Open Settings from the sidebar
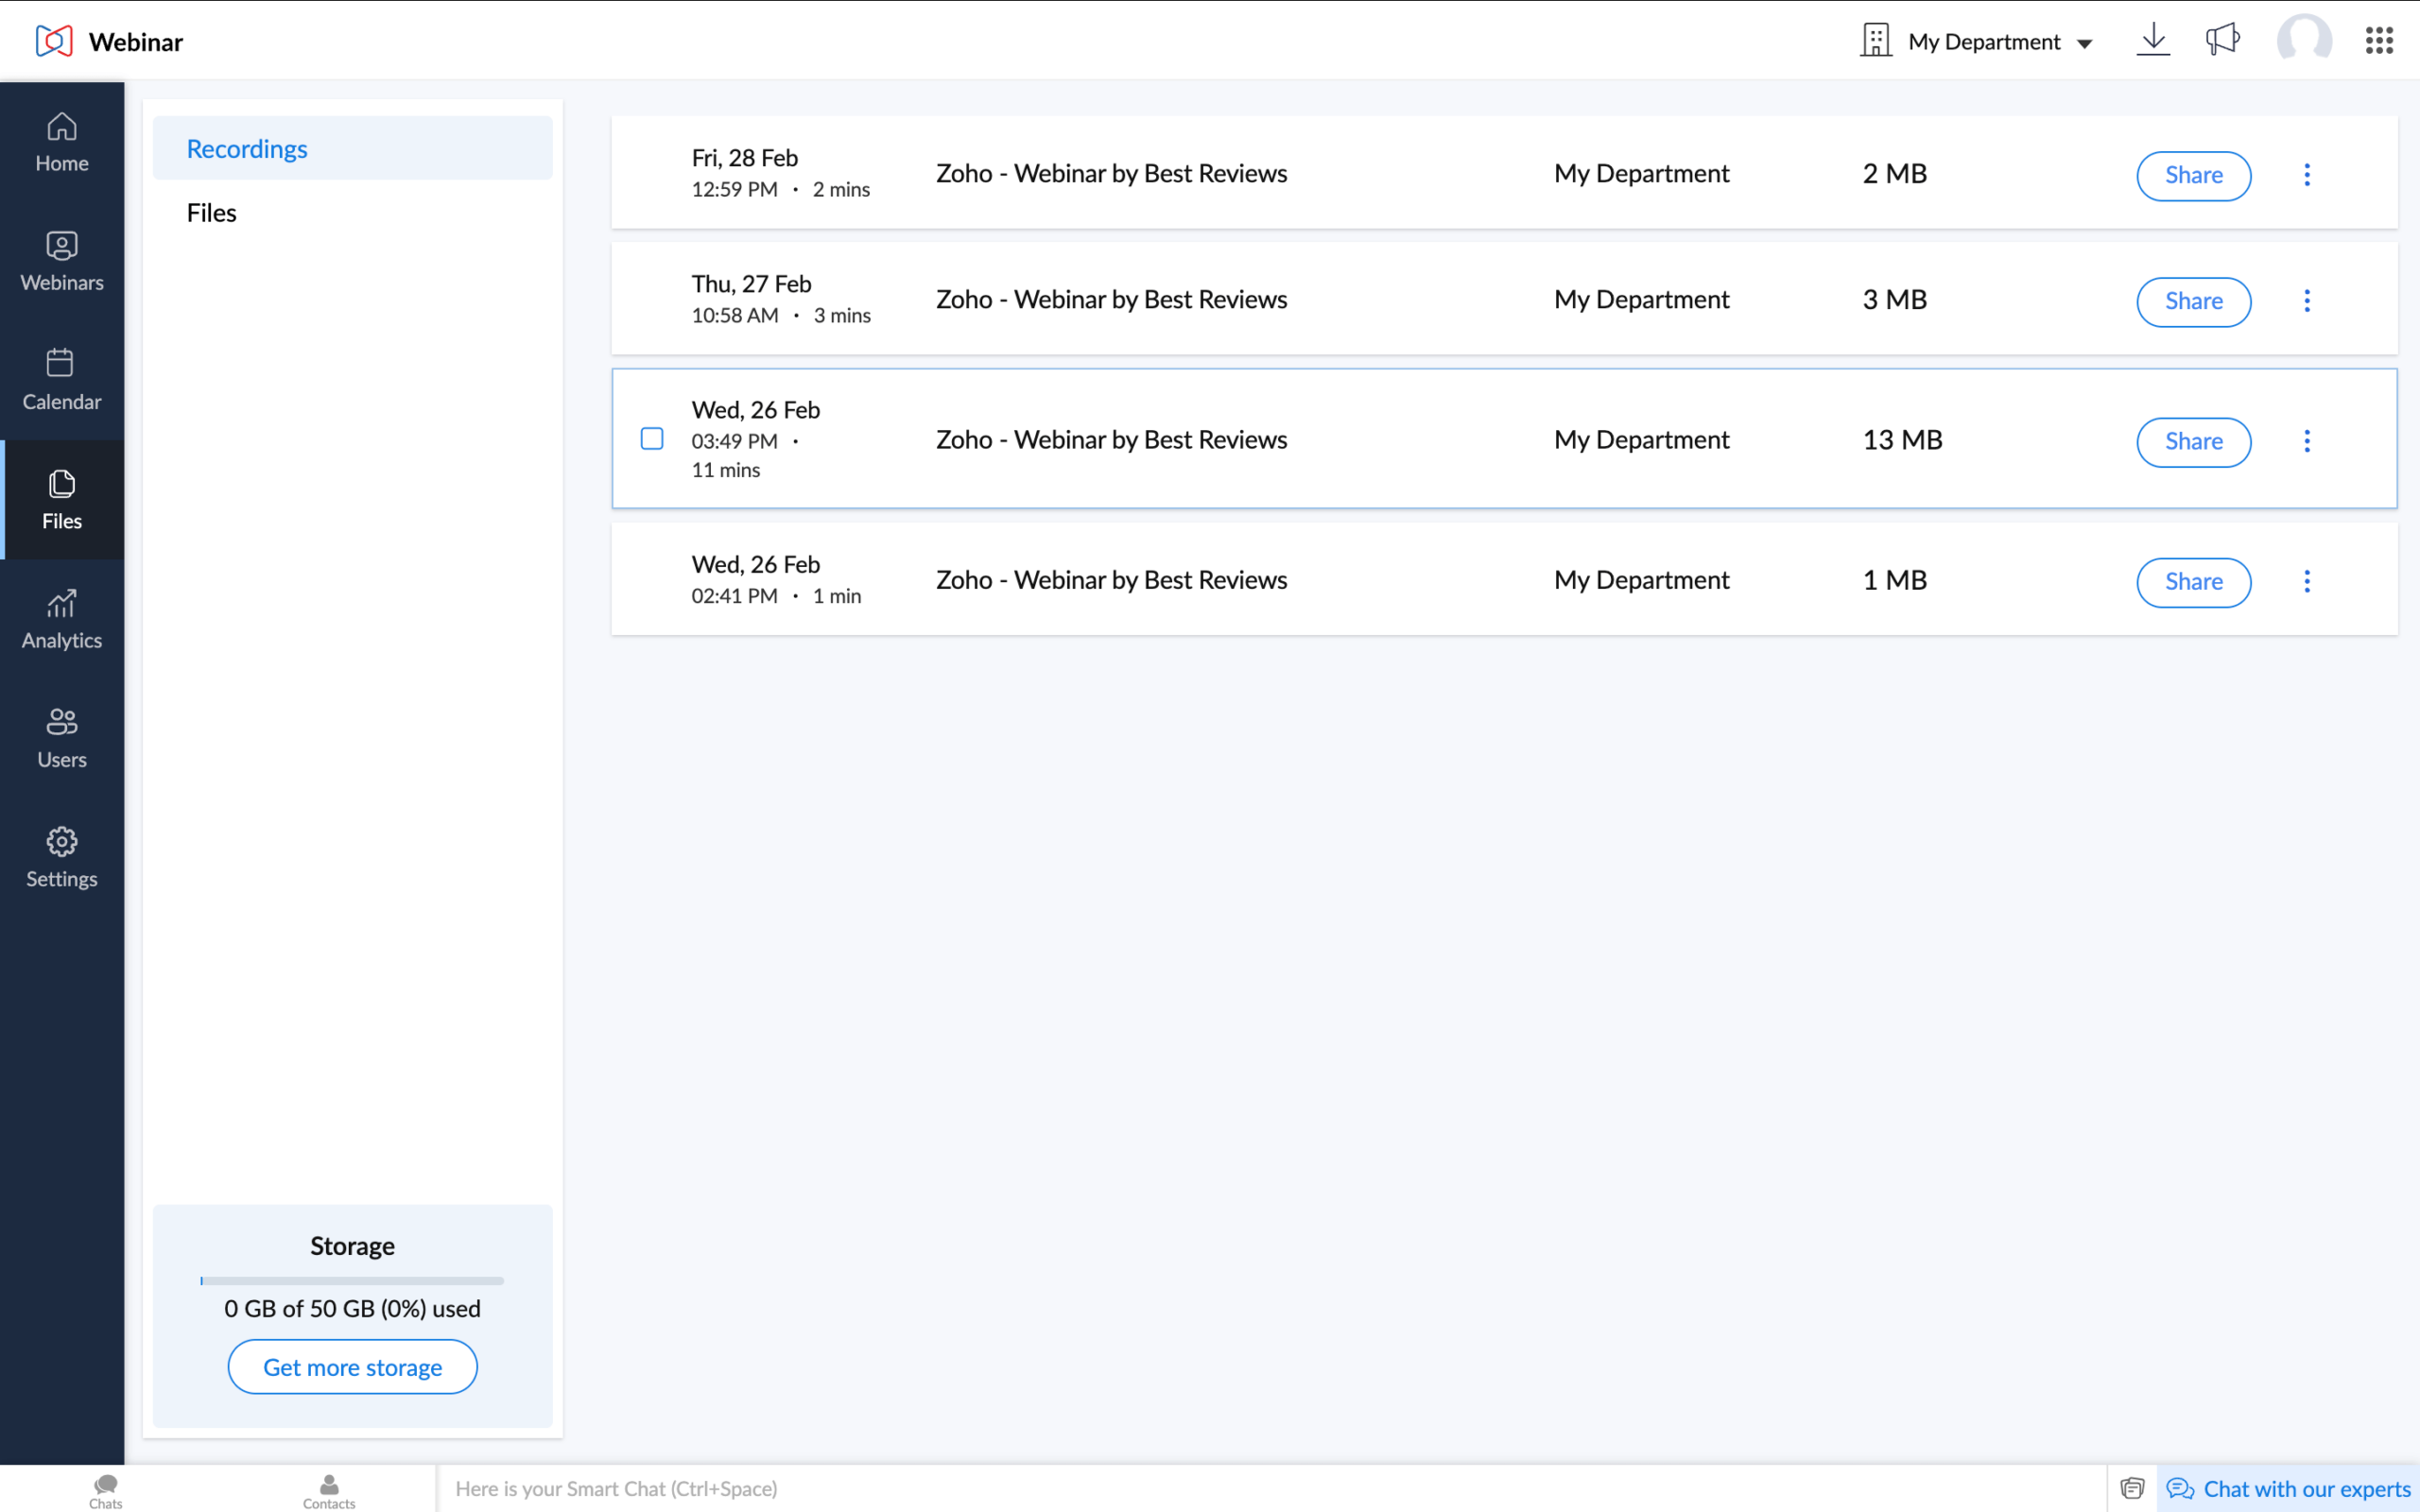 click(x=61, y=857)
